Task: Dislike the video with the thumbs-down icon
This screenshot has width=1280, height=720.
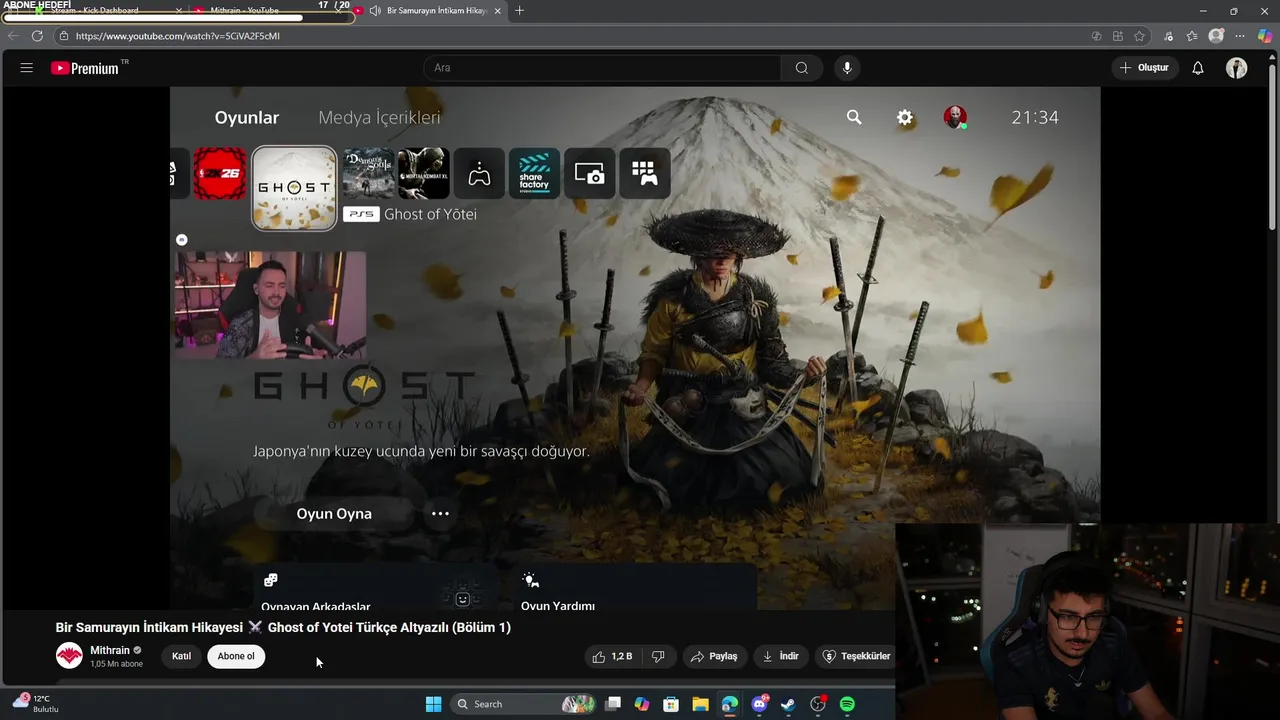Action: (x=658, y=656)
